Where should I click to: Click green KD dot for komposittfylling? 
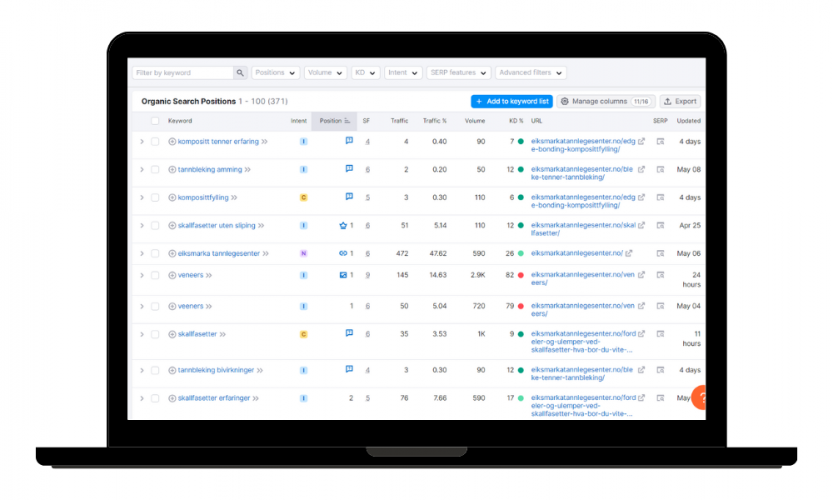(521, 198)
